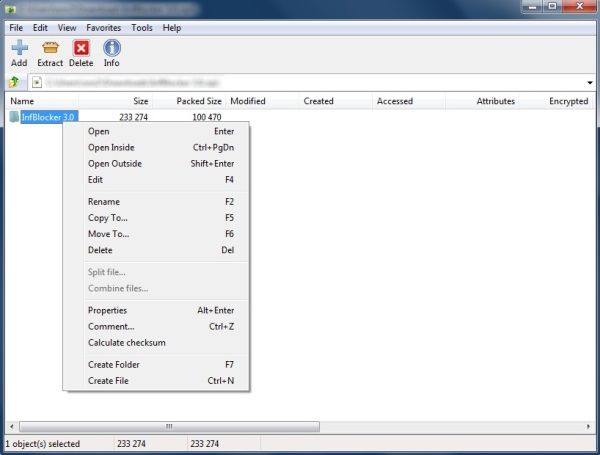Screen dimensions: 600x455
Task: Sort by the Encrypted column header
Action: point(555,101)
